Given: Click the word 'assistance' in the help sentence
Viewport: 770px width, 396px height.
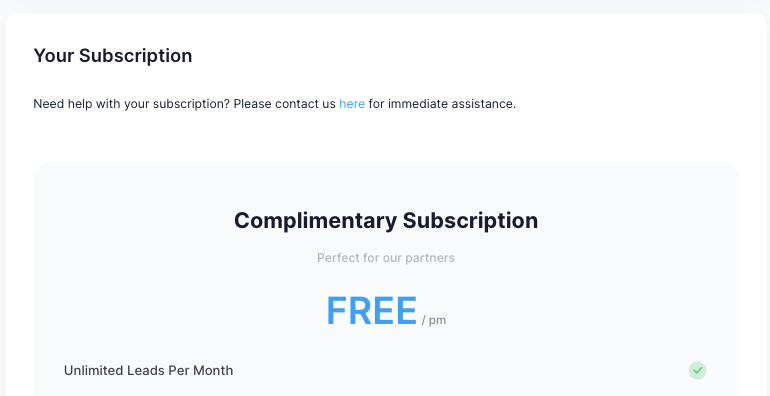Looking at the screenshot, I should [484, 104].
